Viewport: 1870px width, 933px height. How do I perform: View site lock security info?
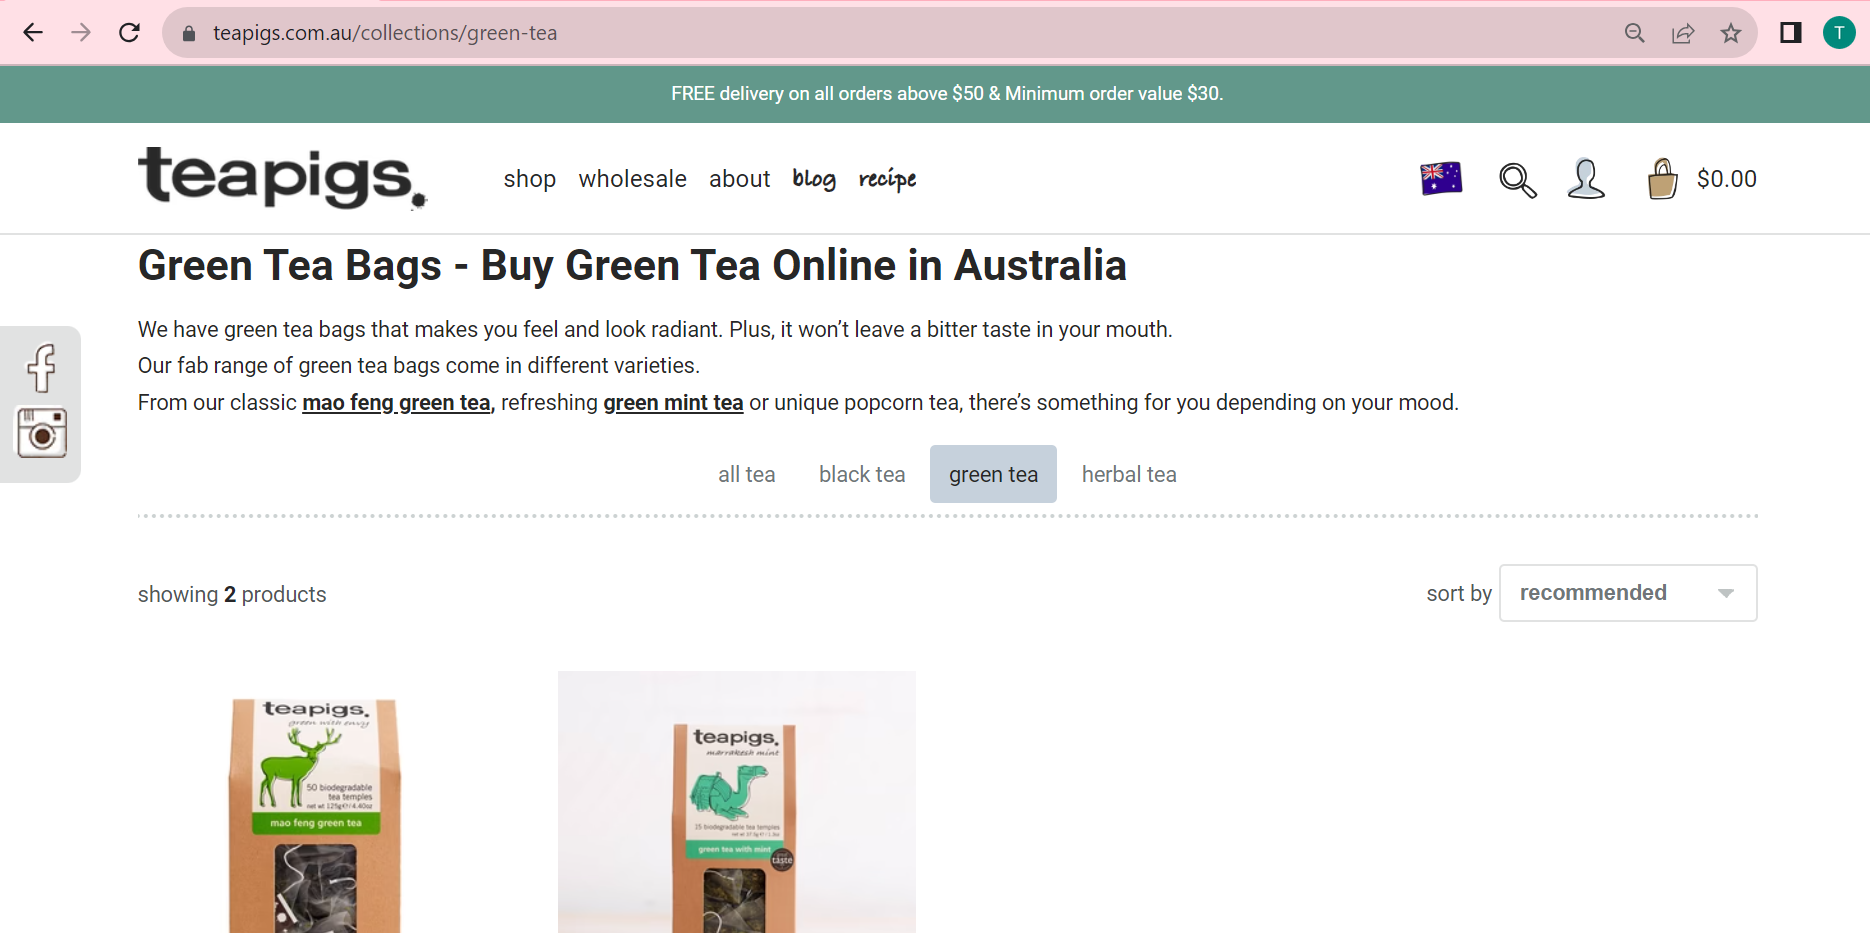coord(189,33)
